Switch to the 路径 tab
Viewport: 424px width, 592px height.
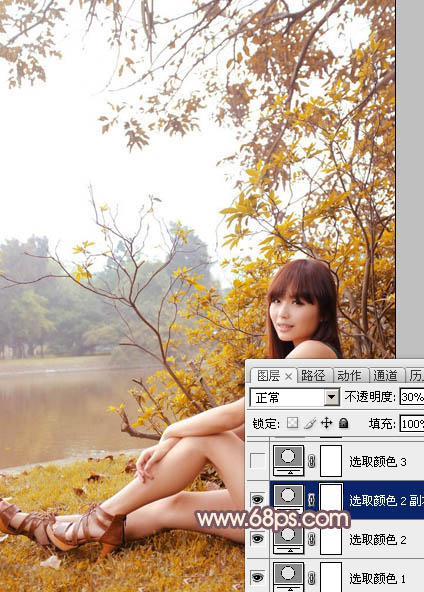coord(313,376)
